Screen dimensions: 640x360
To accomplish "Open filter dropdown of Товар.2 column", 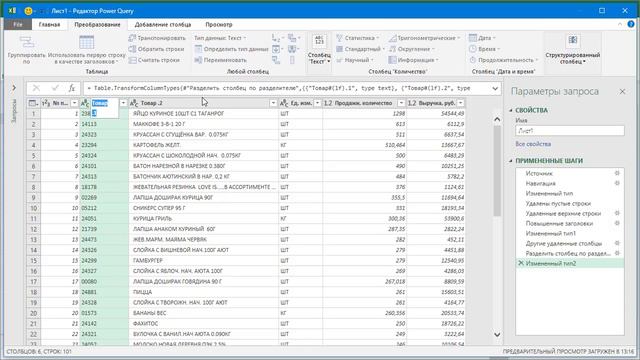I will coord(273,103).
